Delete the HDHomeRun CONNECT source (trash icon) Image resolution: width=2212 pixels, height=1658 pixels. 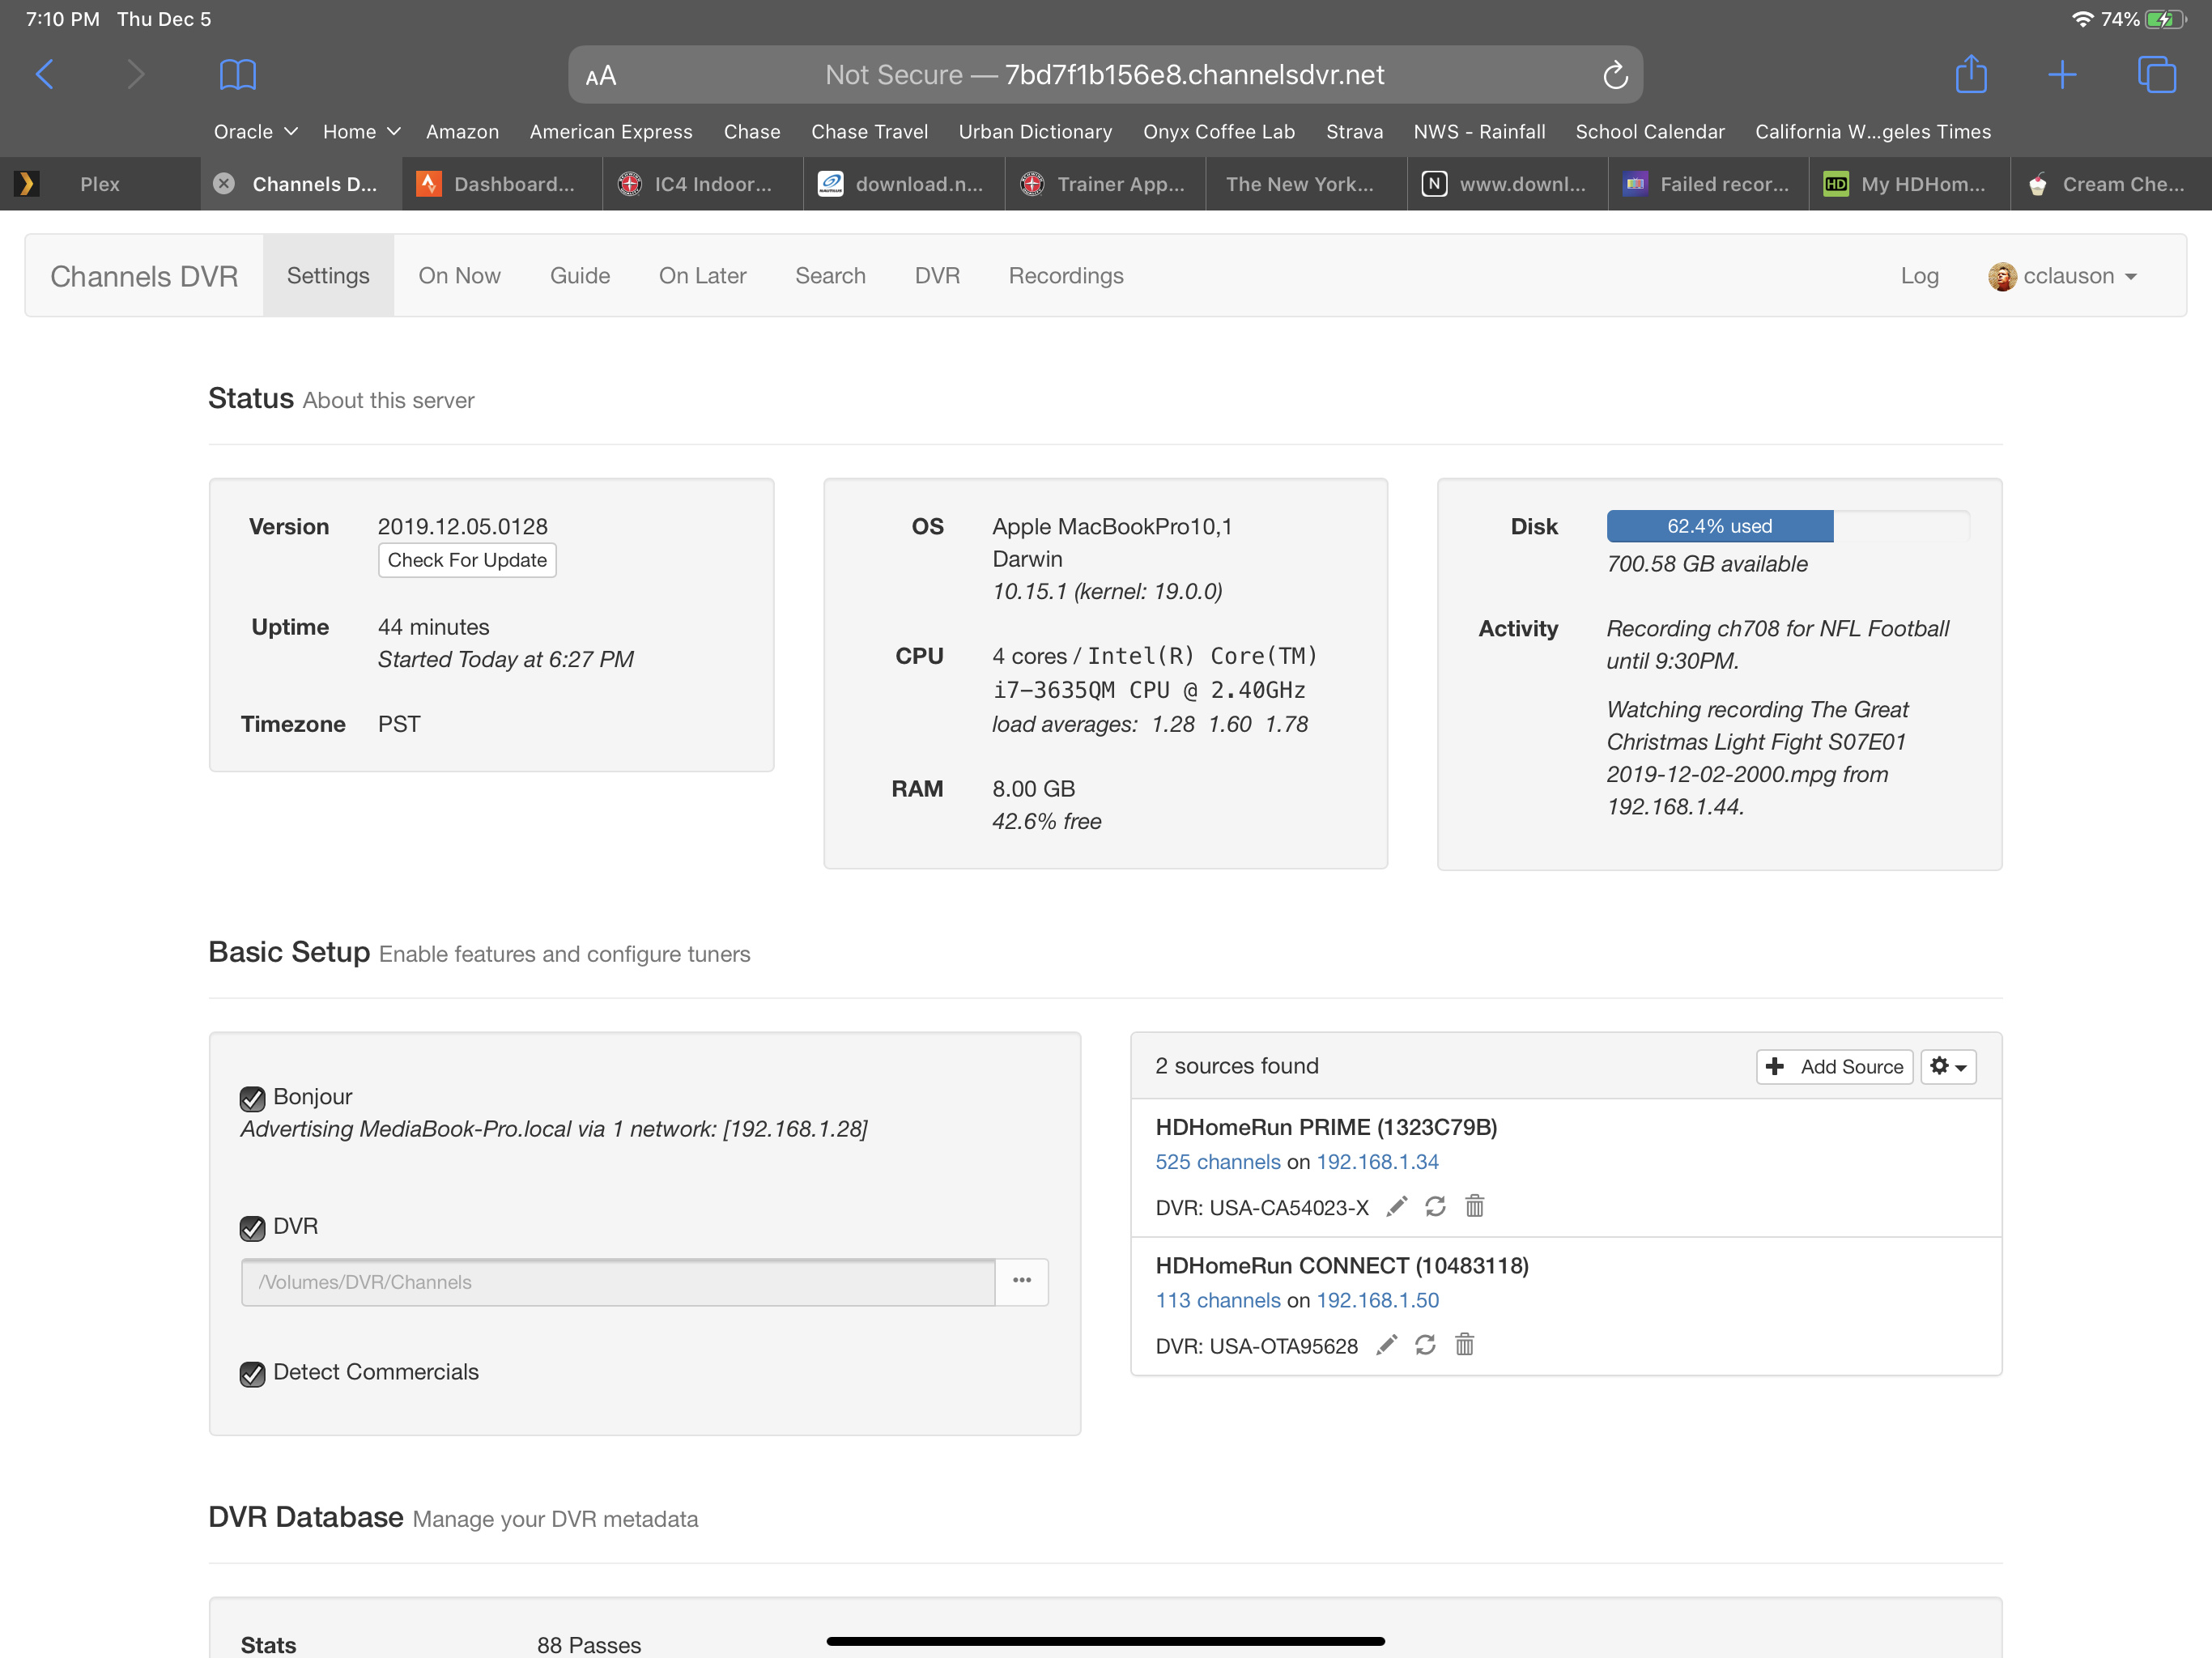1464,1345
